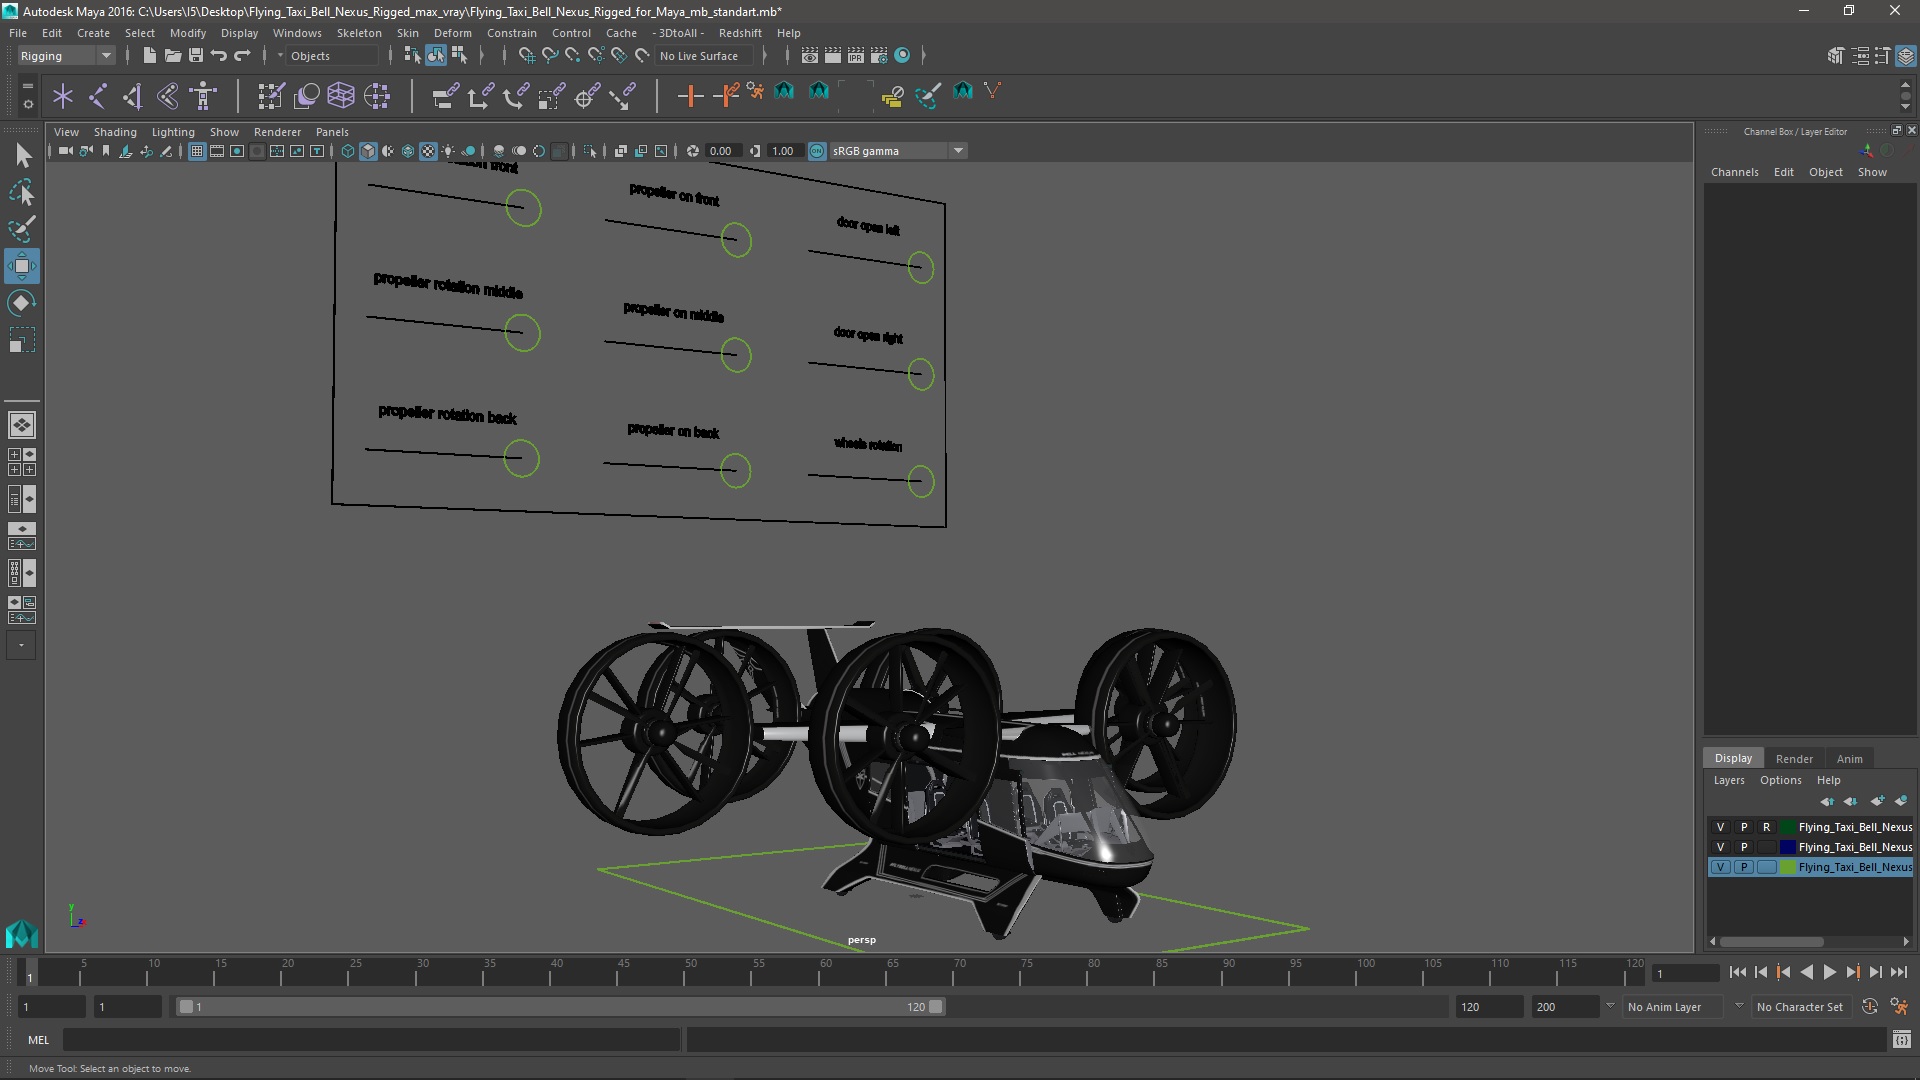Switch to the Anim tab
This screenshot has height=1080, width=1920.
(1850, 758)
